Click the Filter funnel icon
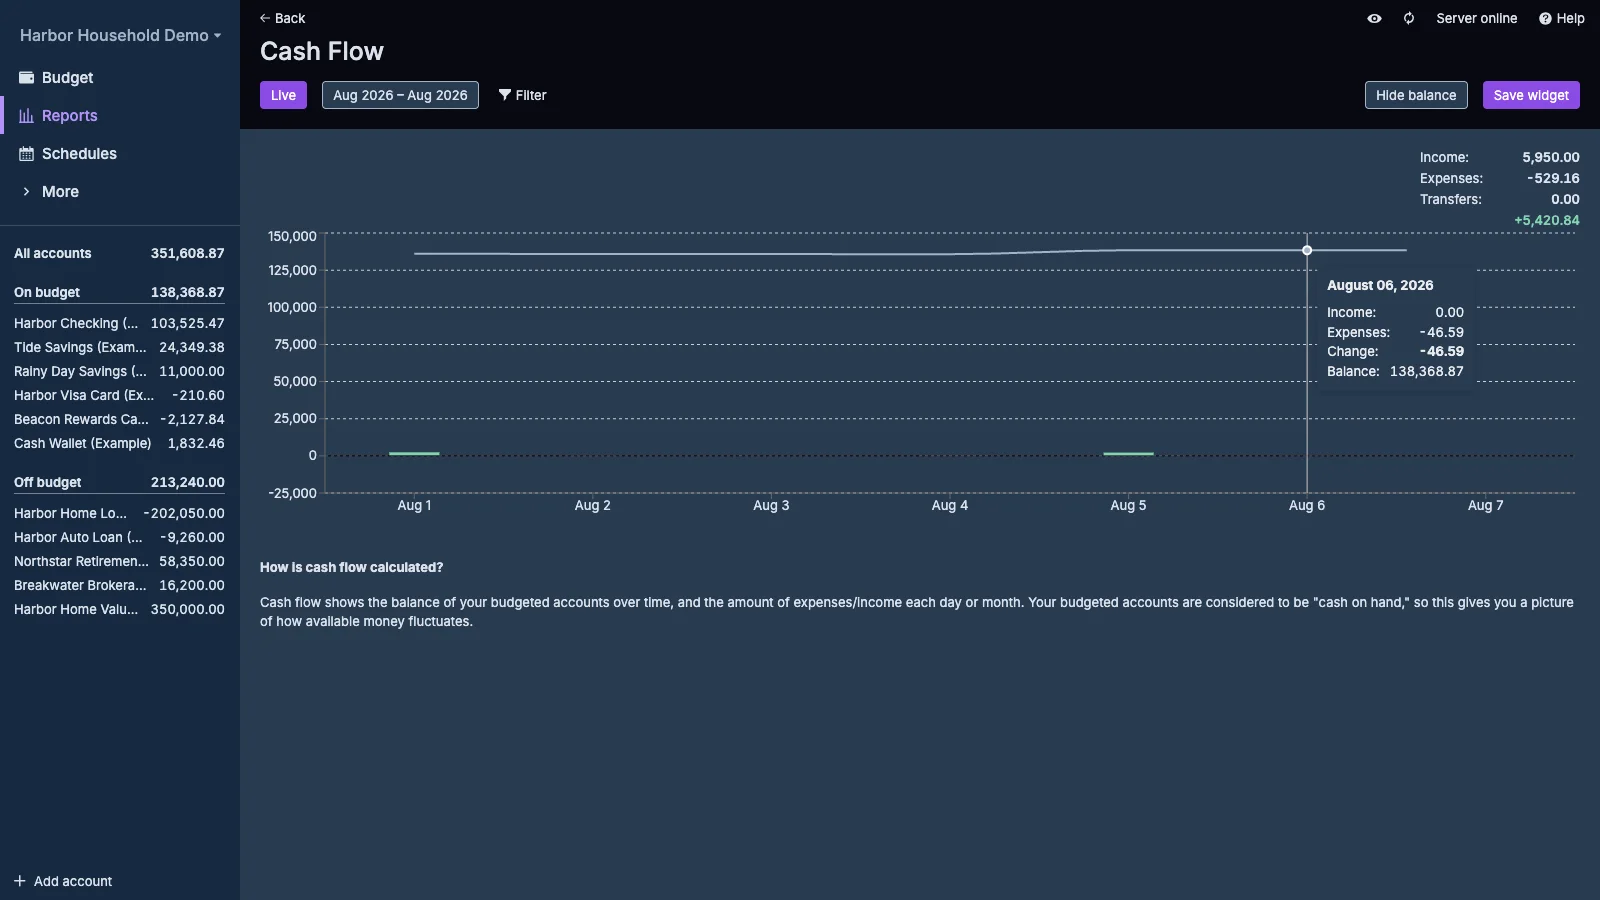The image size is (1600, 900). coord(505,95)
